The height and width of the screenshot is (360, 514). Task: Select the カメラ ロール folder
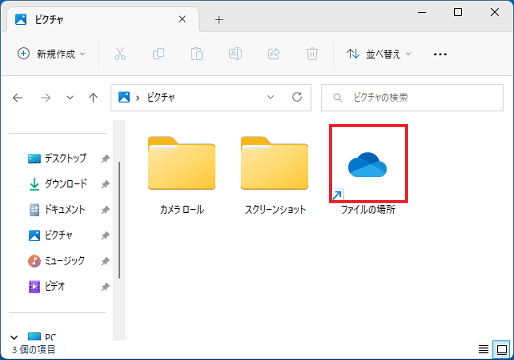(x=182, y=175)
